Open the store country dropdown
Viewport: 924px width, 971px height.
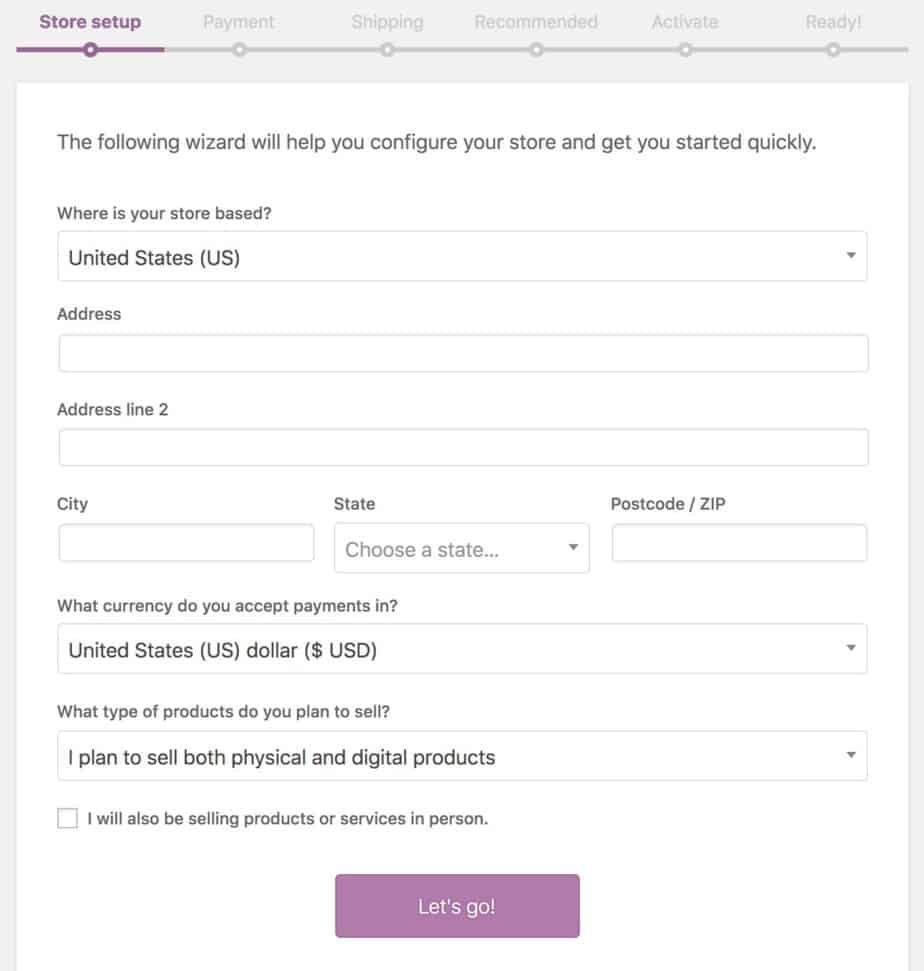[462, 257]
